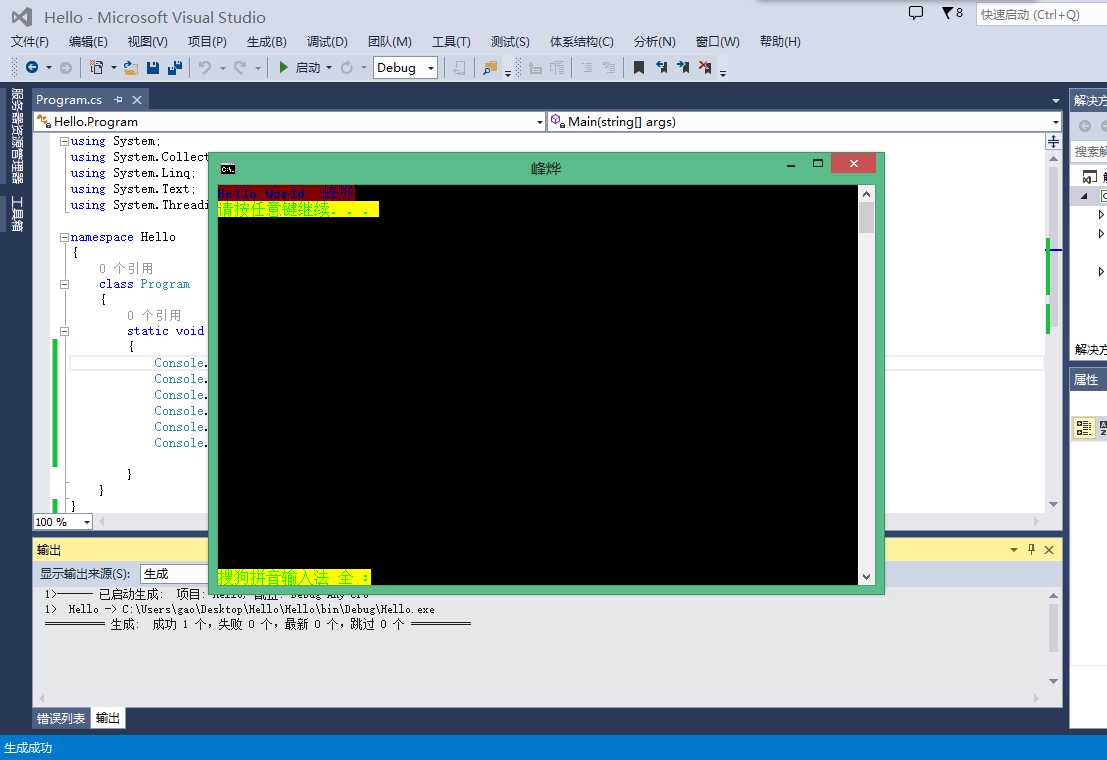The width and height of the screenshot is (1107, 760).
Task: Open the Start button dropdown arrow
Action: [329, 68]
